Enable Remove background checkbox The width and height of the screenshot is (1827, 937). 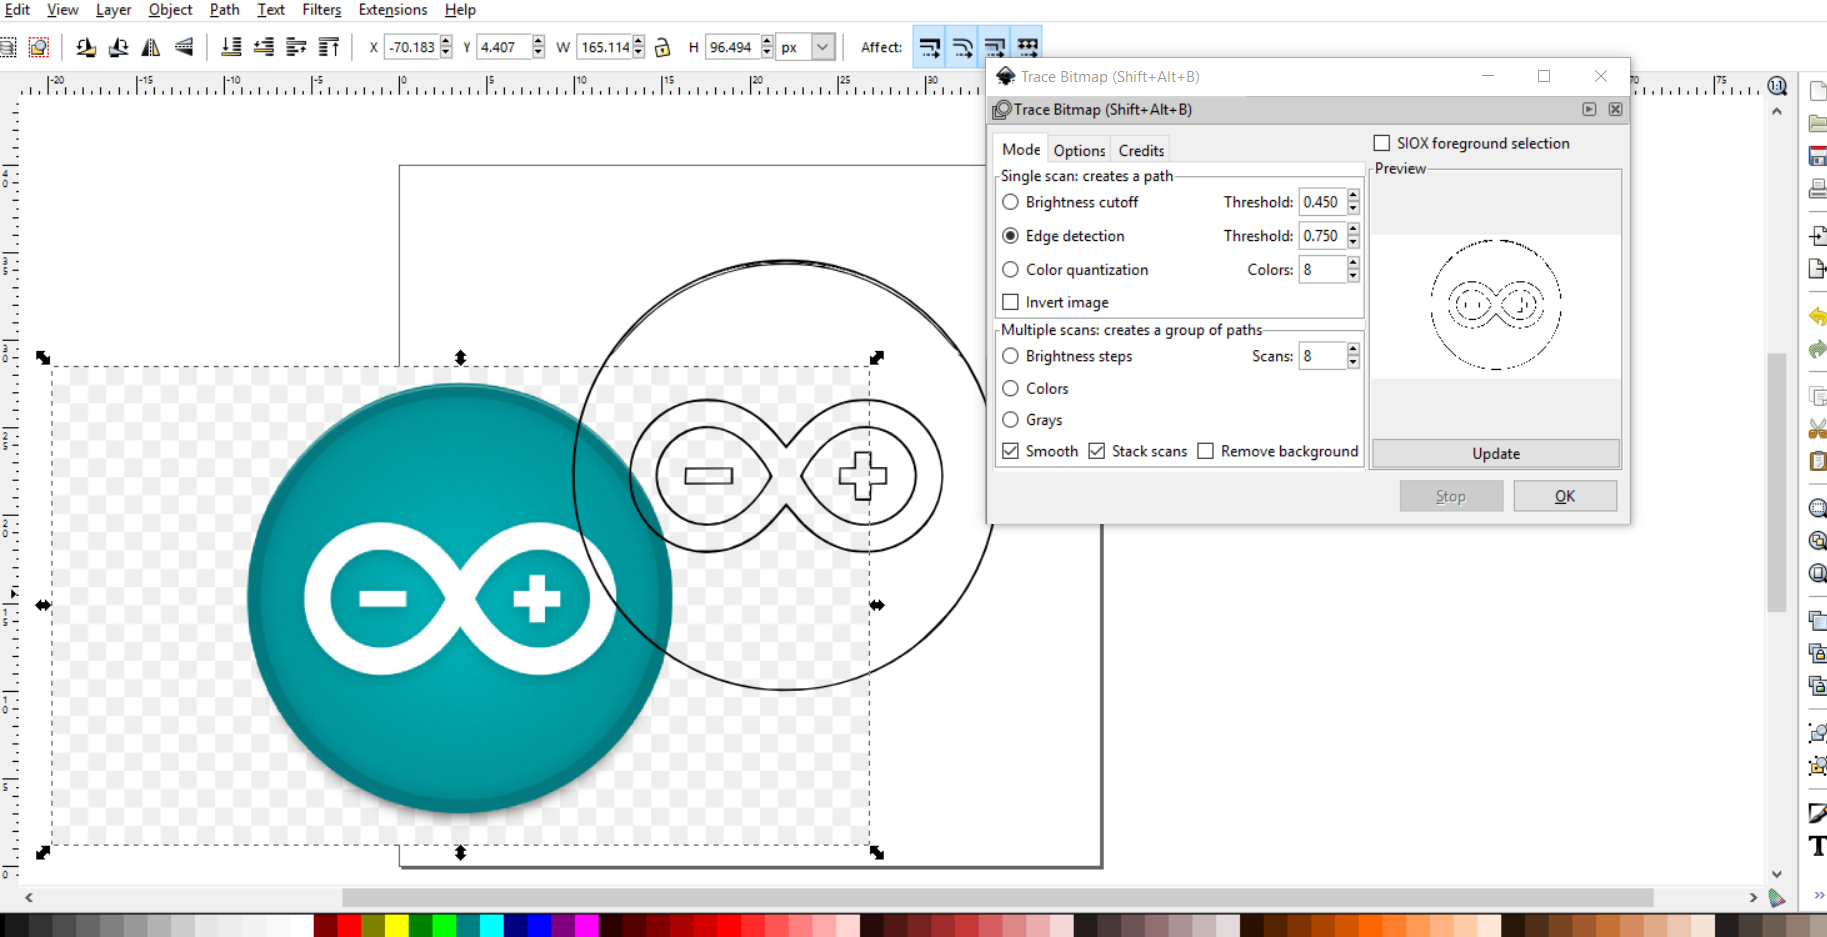[1206, 451]
